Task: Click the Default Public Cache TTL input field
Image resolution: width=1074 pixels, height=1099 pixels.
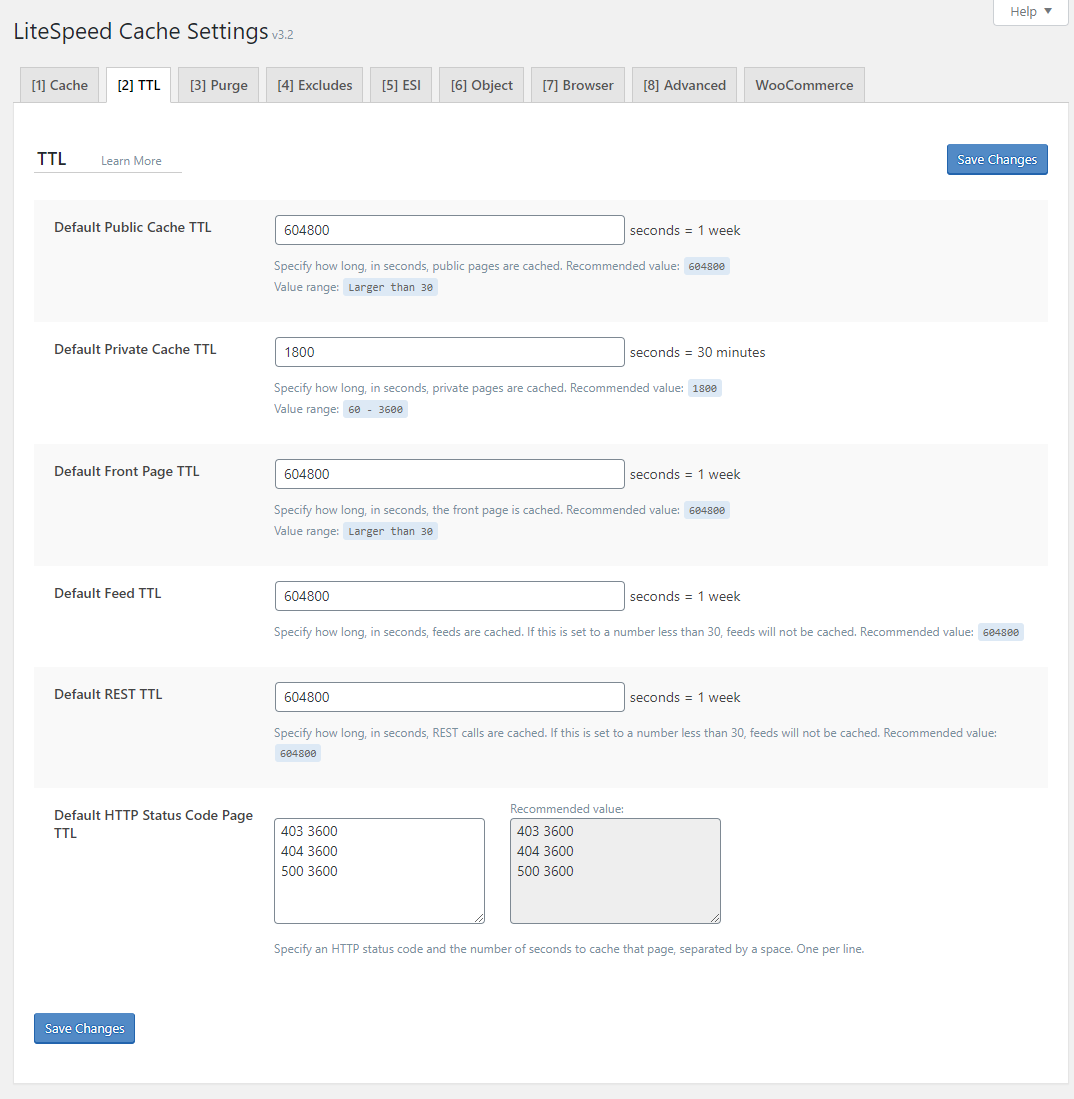Action: [x=449, y=230]
